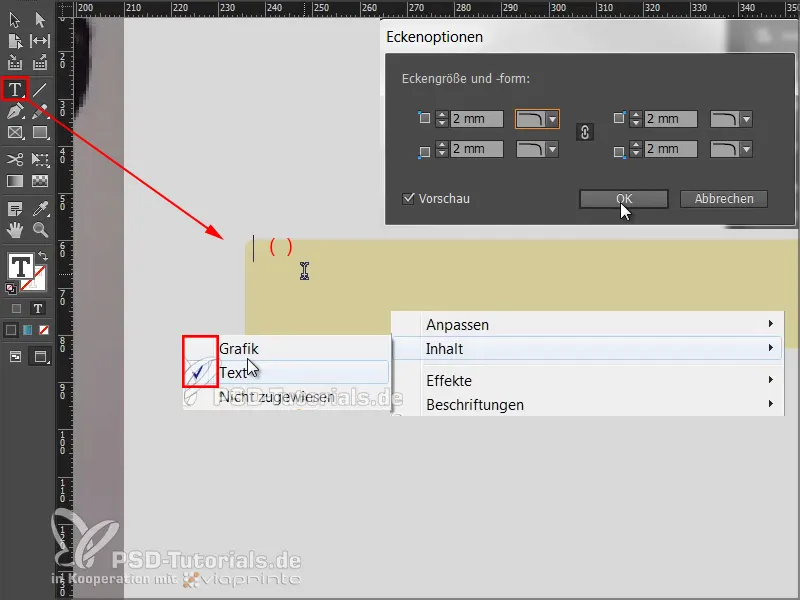
Task: Choose Nicht zugewiesen content type
Action: [287, 396]
